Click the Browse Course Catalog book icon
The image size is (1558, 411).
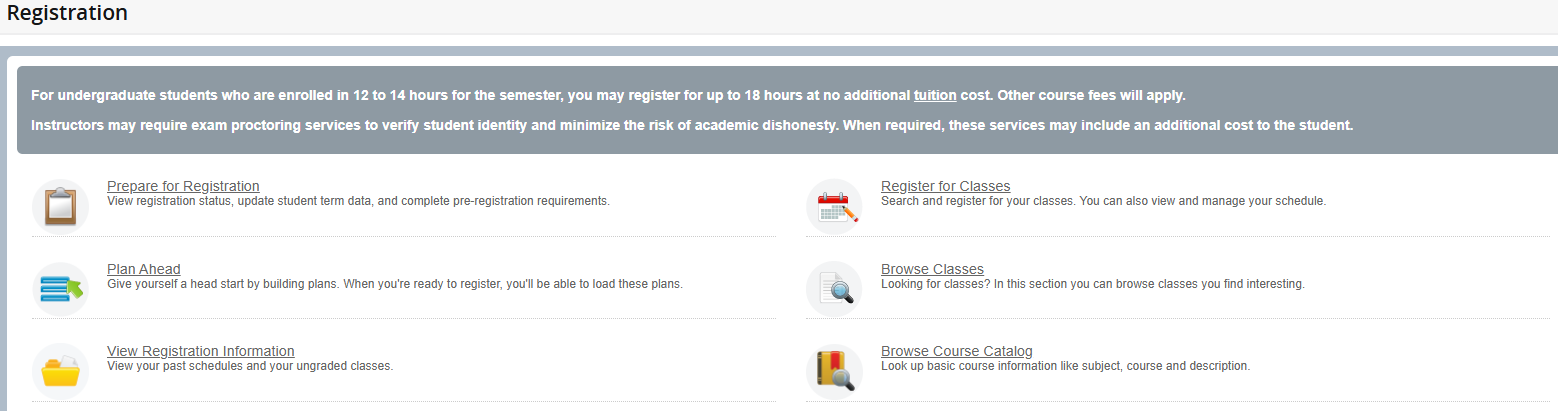[834, 371]
